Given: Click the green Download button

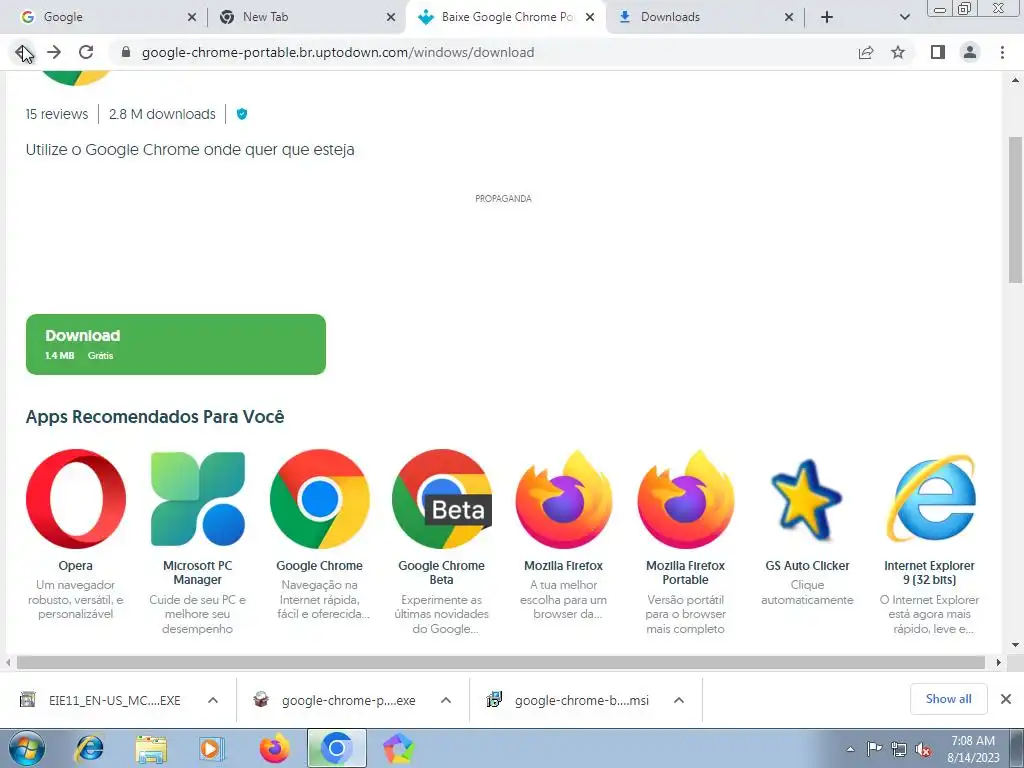Looking at the screenshot, I should click(x=176, y=344).
